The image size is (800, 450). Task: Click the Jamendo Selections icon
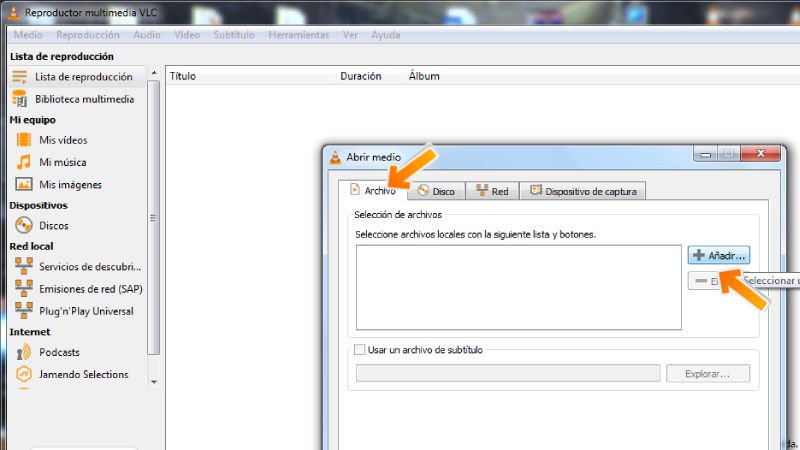23,374
